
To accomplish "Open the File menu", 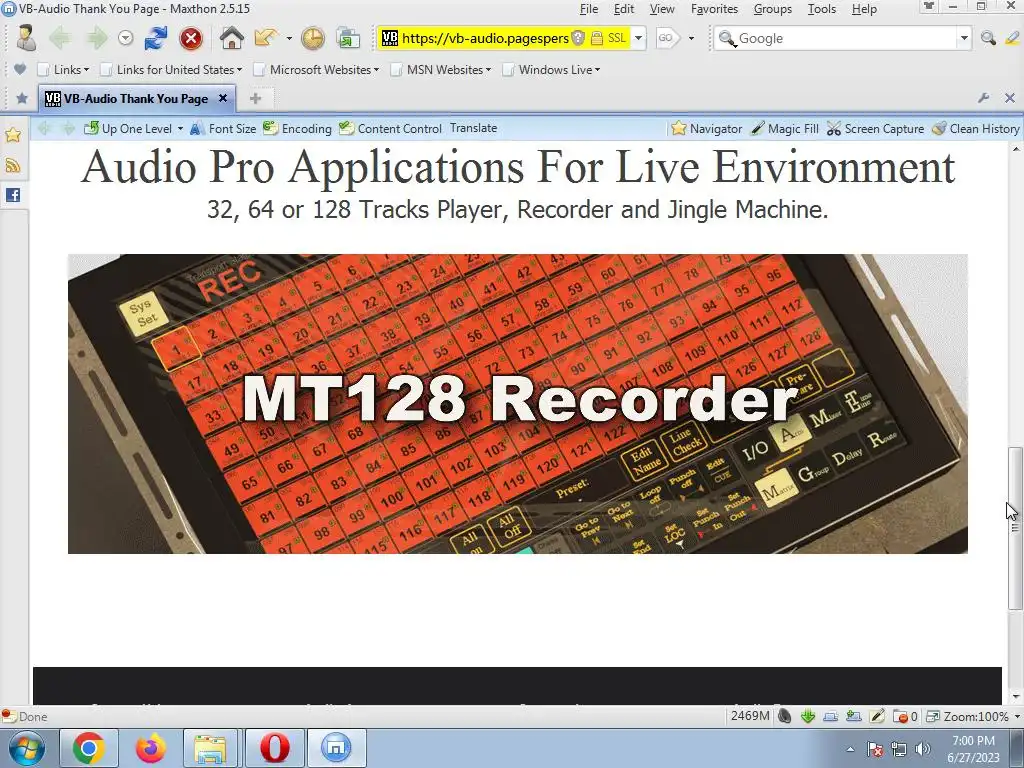I will click(x=588, y=9).
